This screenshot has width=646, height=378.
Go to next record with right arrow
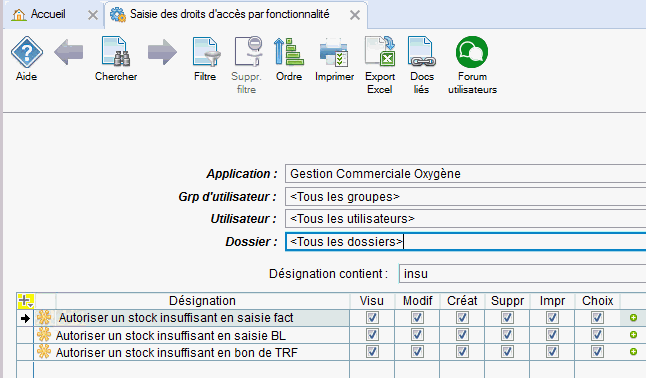(162, 52)
